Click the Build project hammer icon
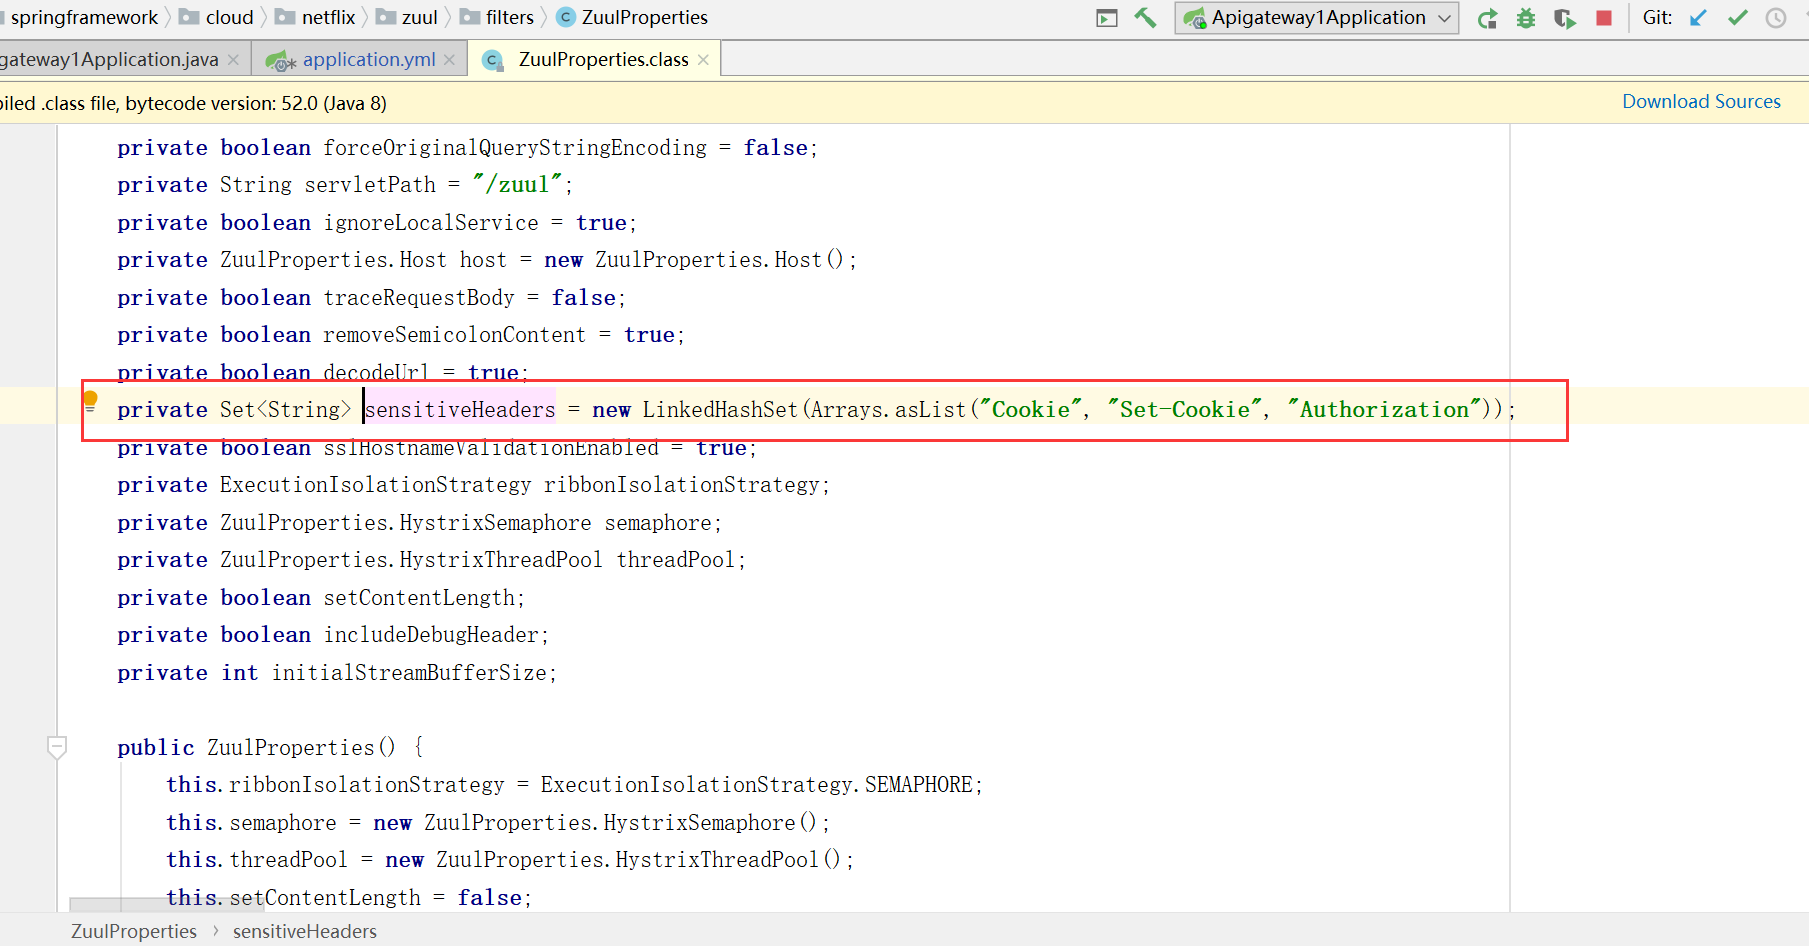The image size is (1809, 946). tap(1145, 18)
